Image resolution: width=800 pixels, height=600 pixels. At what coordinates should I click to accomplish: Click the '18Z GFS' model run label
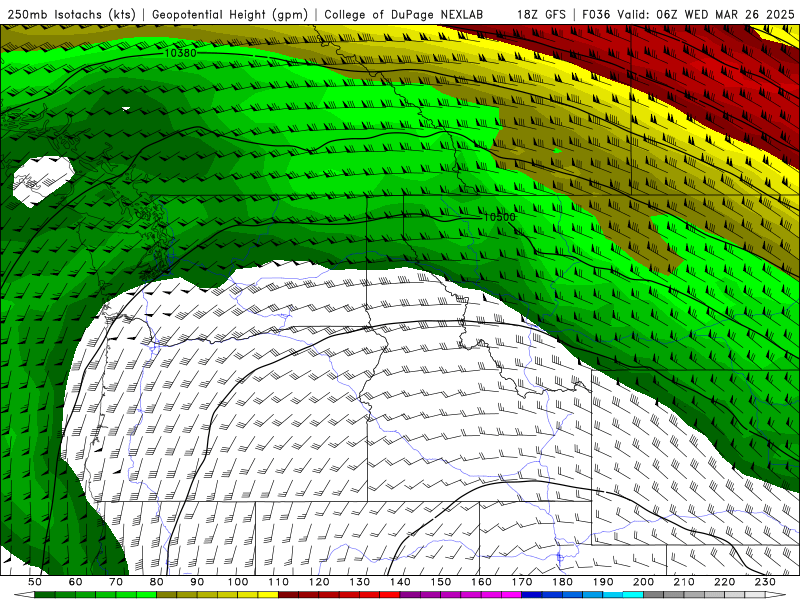click(541, 15)
